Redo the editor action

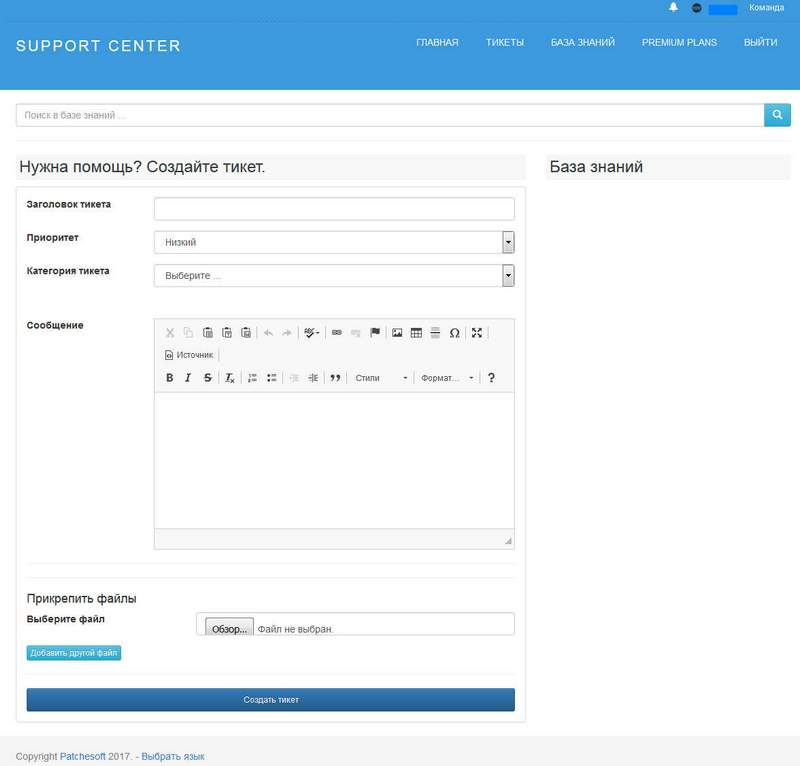pos(287,333)
